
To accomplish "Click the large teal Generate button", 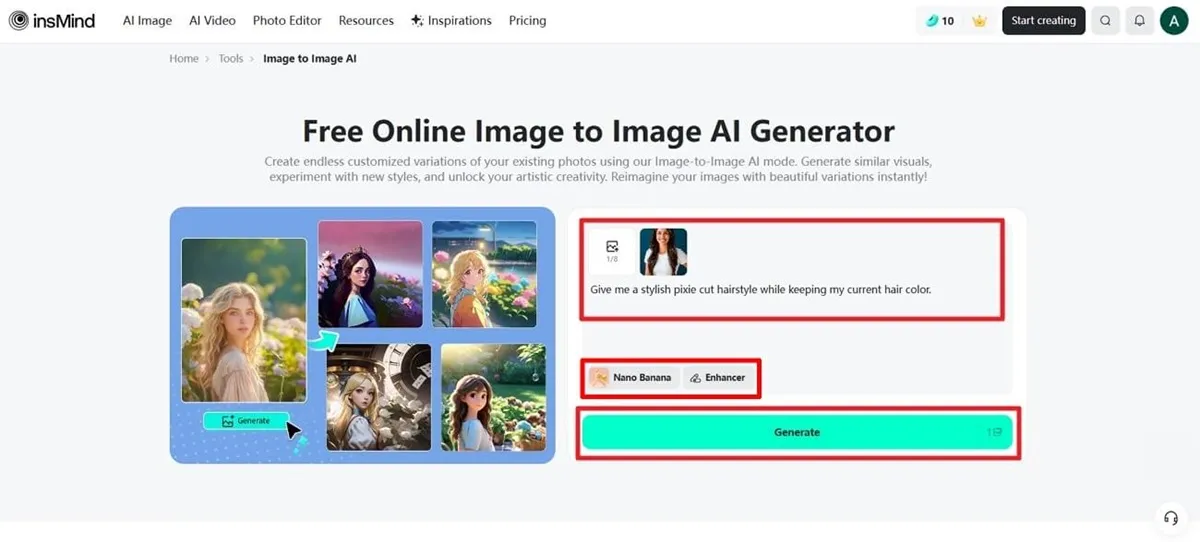I will [797, 432].
